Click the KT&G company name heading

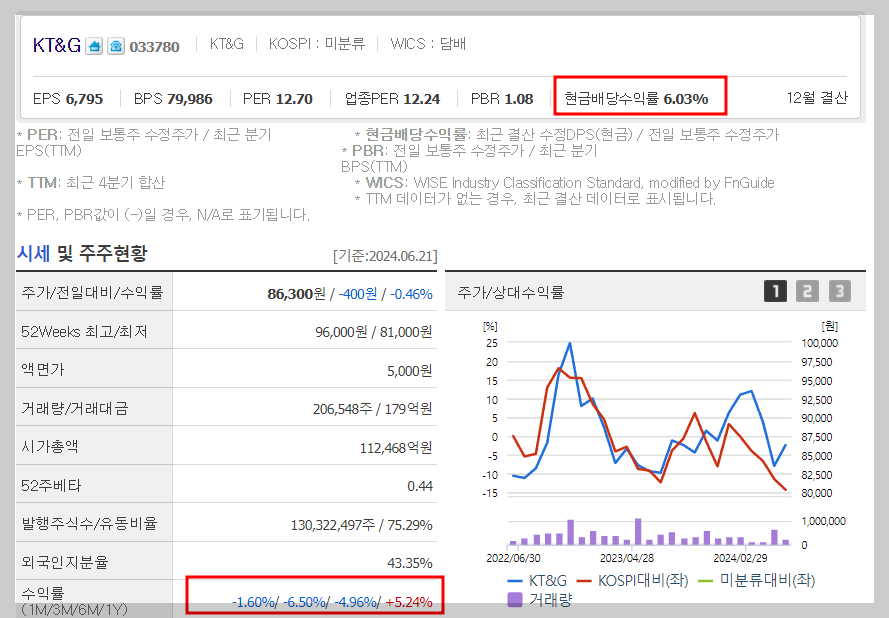coord(57,45)
